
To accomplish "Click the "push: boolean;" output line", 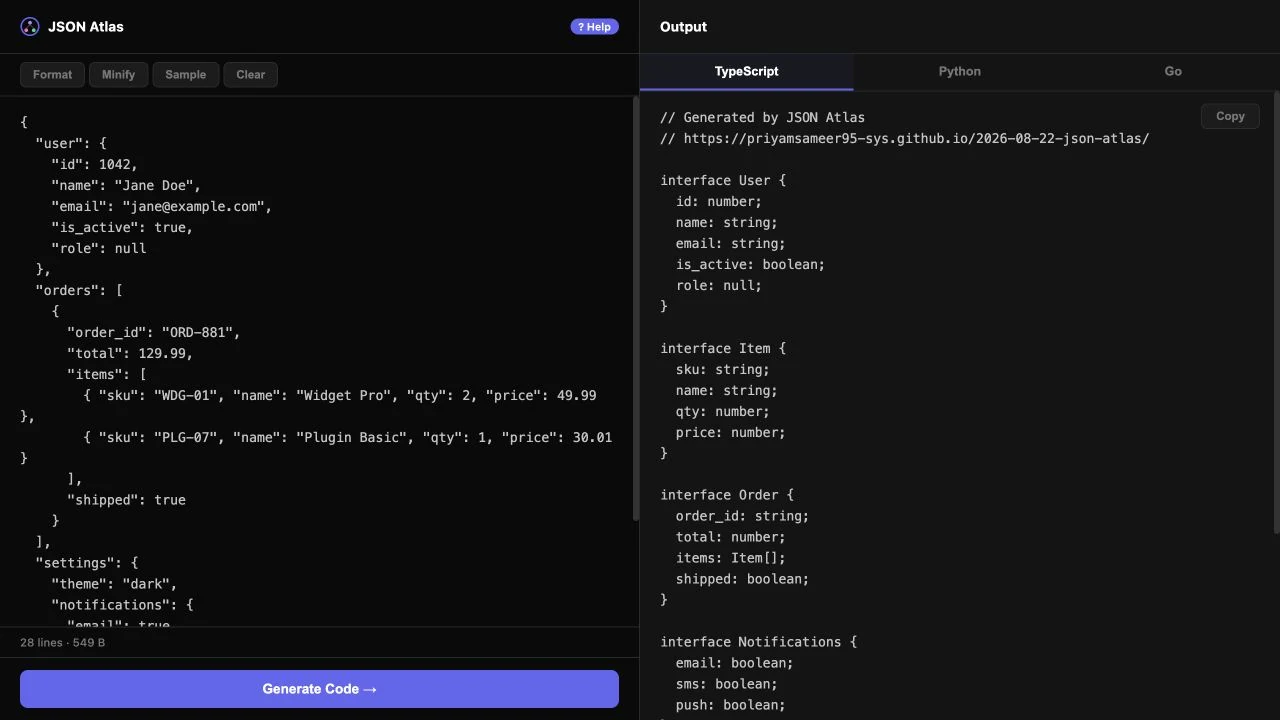I will coord(731,705).
